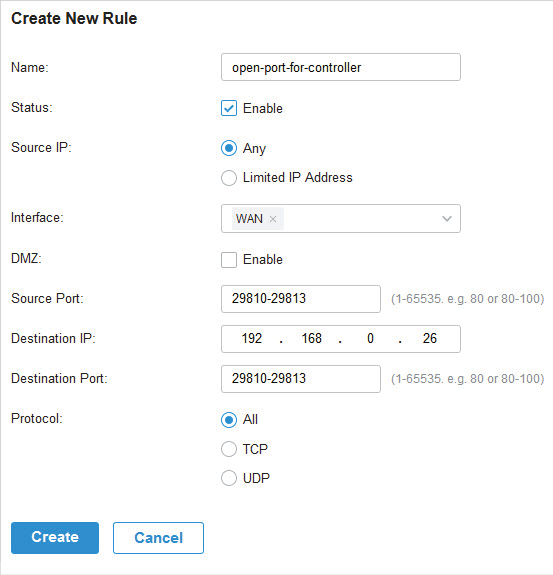Screen dimensions: 553x575
Task: Focus the Name field with open-port-for-controller
Action: pyautogui.click(x=341, y=67)
